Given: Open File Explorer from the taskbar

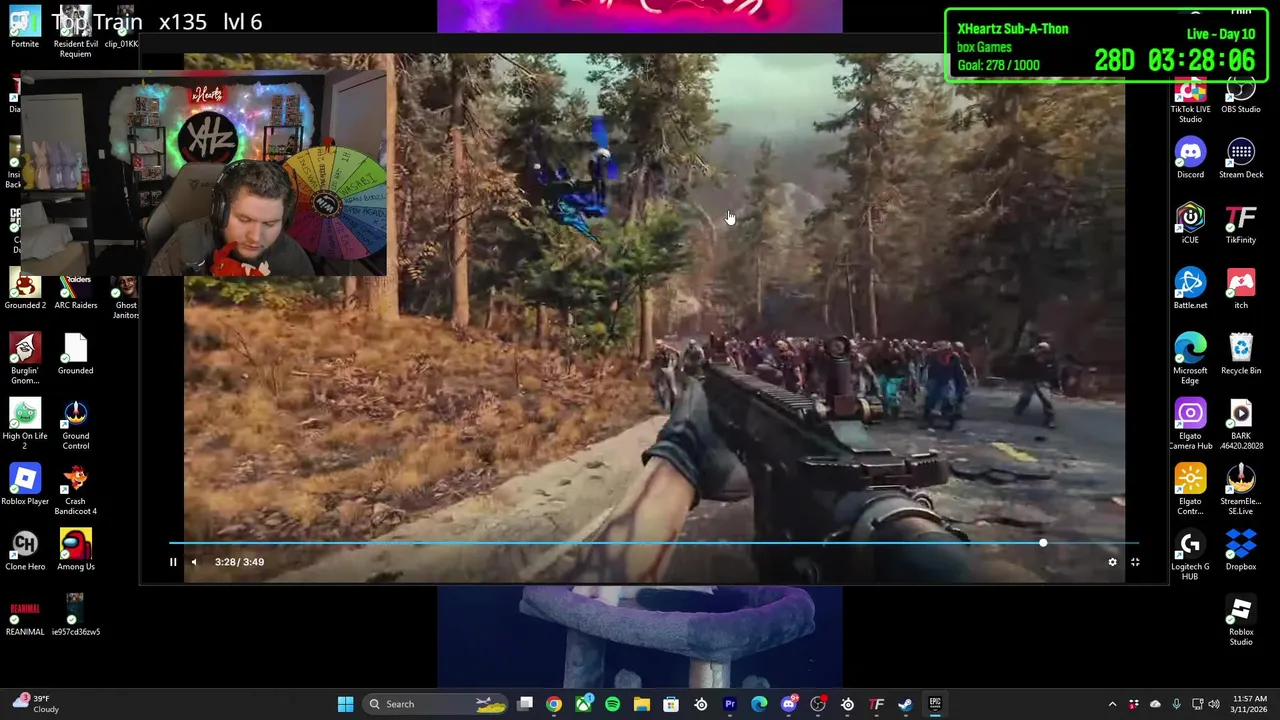Looking at the screenshot, I should coord(642,704).
